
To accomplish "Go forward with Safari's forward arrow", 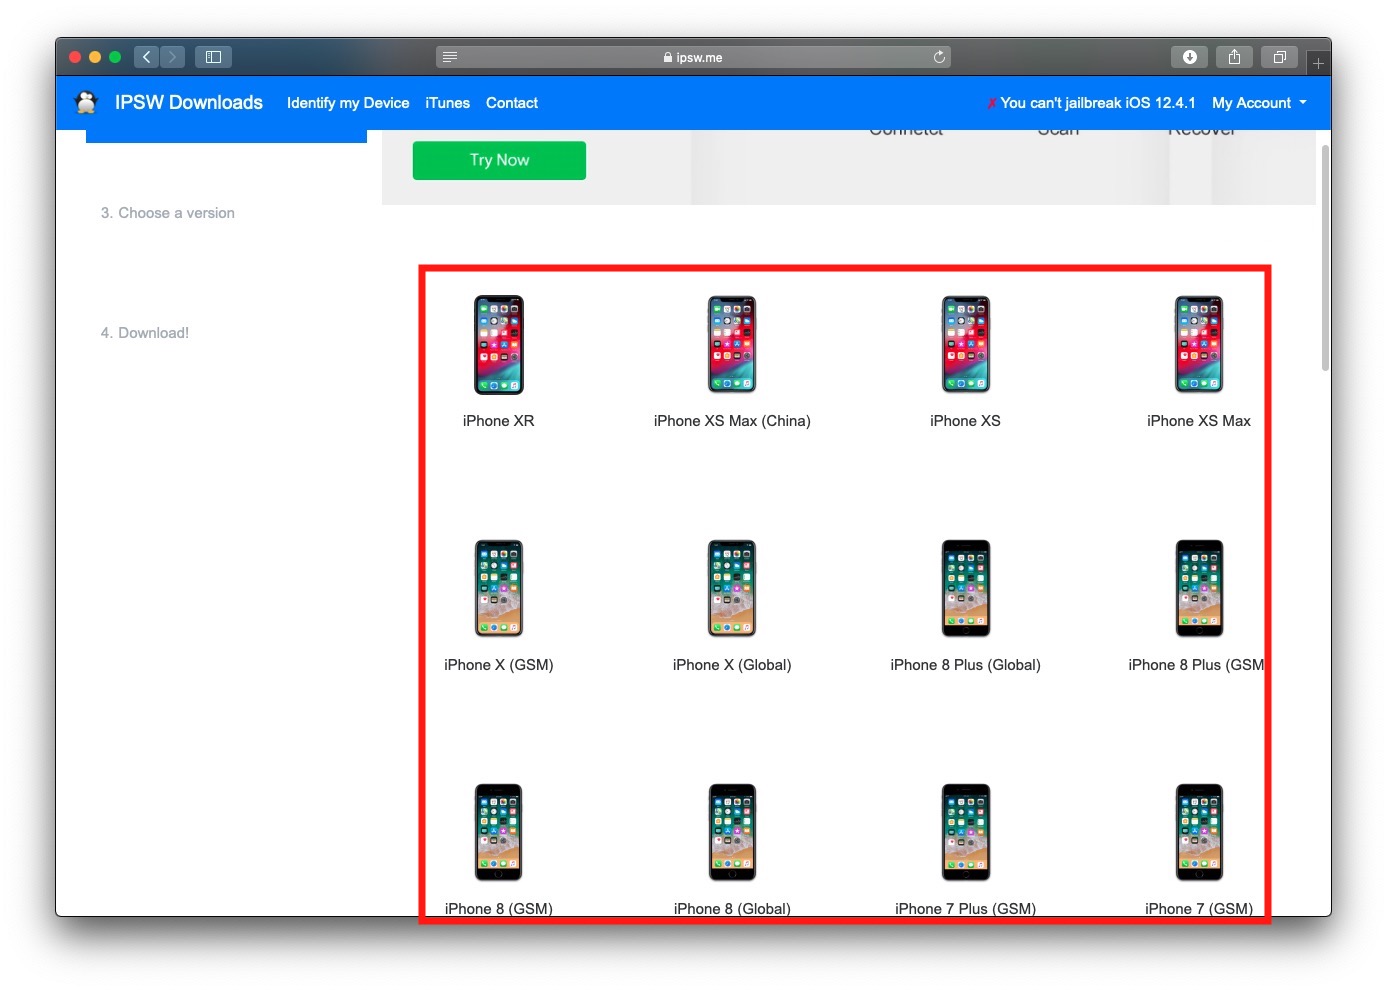I will [172, 57].
